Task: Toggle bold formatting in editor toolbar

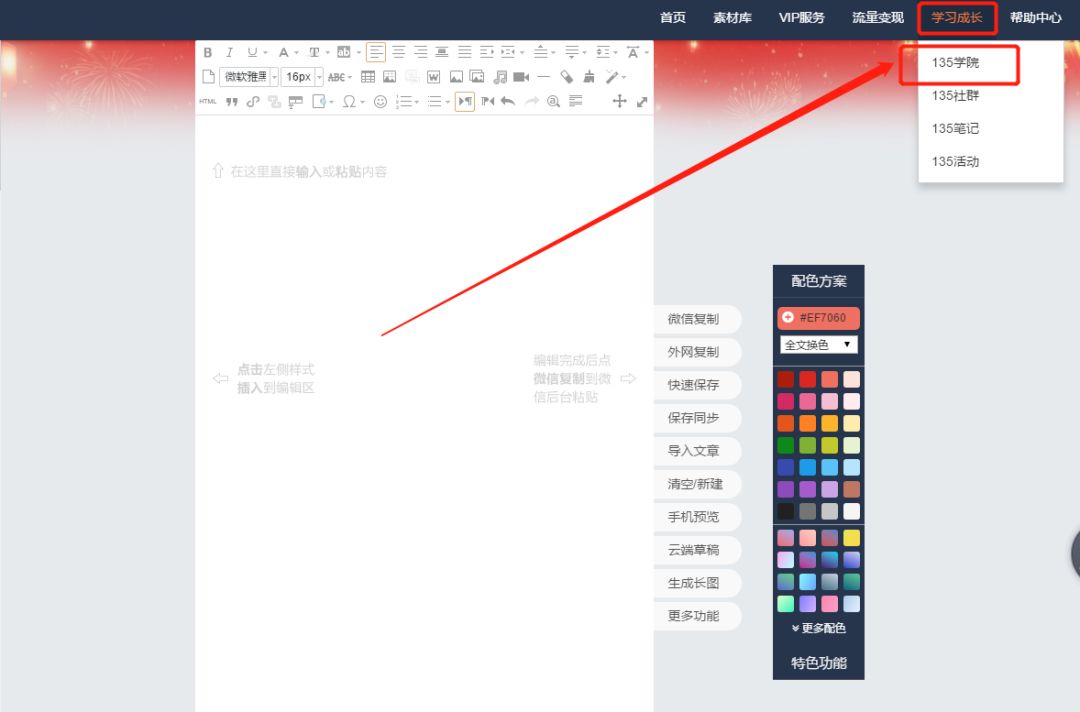Action: (207, 52)
